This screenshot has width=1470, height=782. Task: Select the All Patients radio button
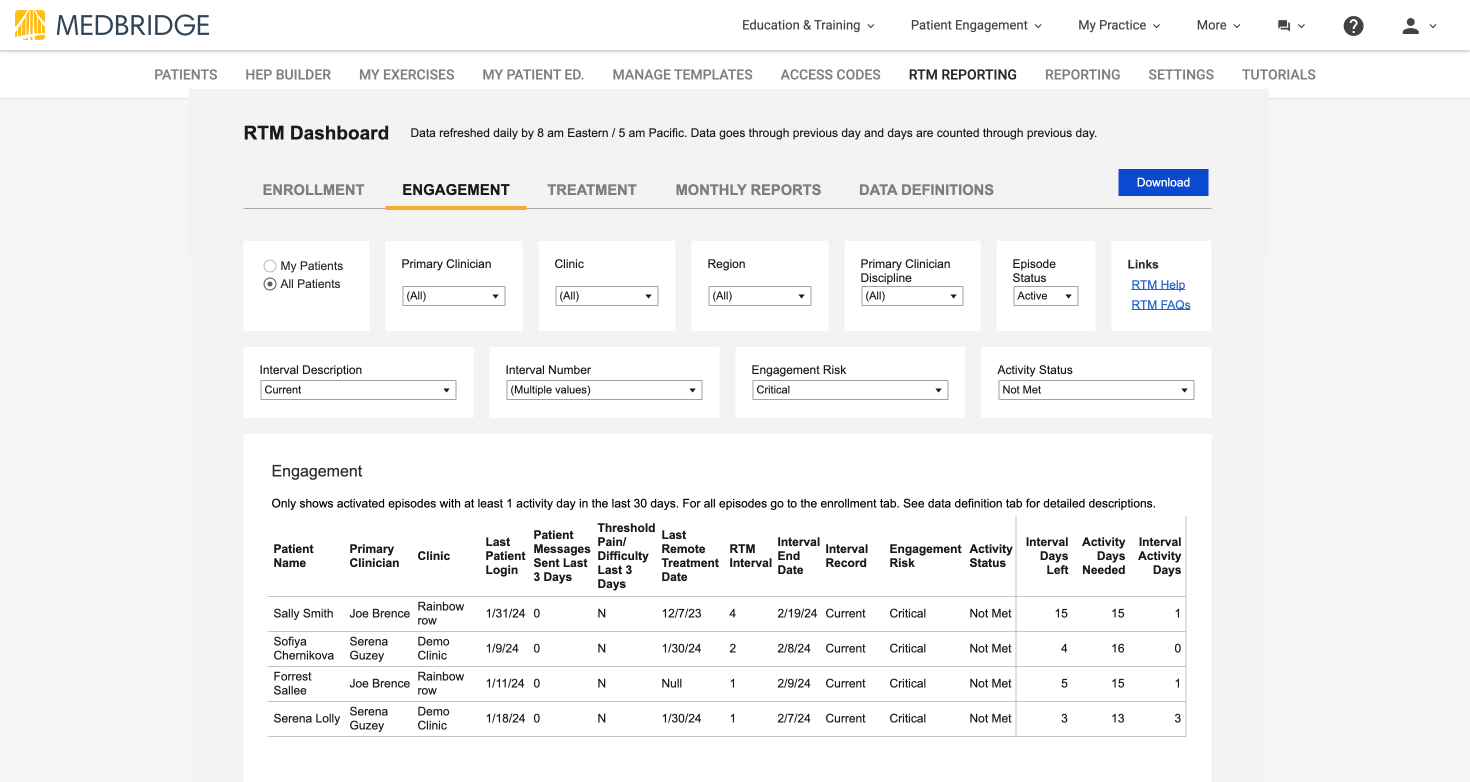point(270,284)
